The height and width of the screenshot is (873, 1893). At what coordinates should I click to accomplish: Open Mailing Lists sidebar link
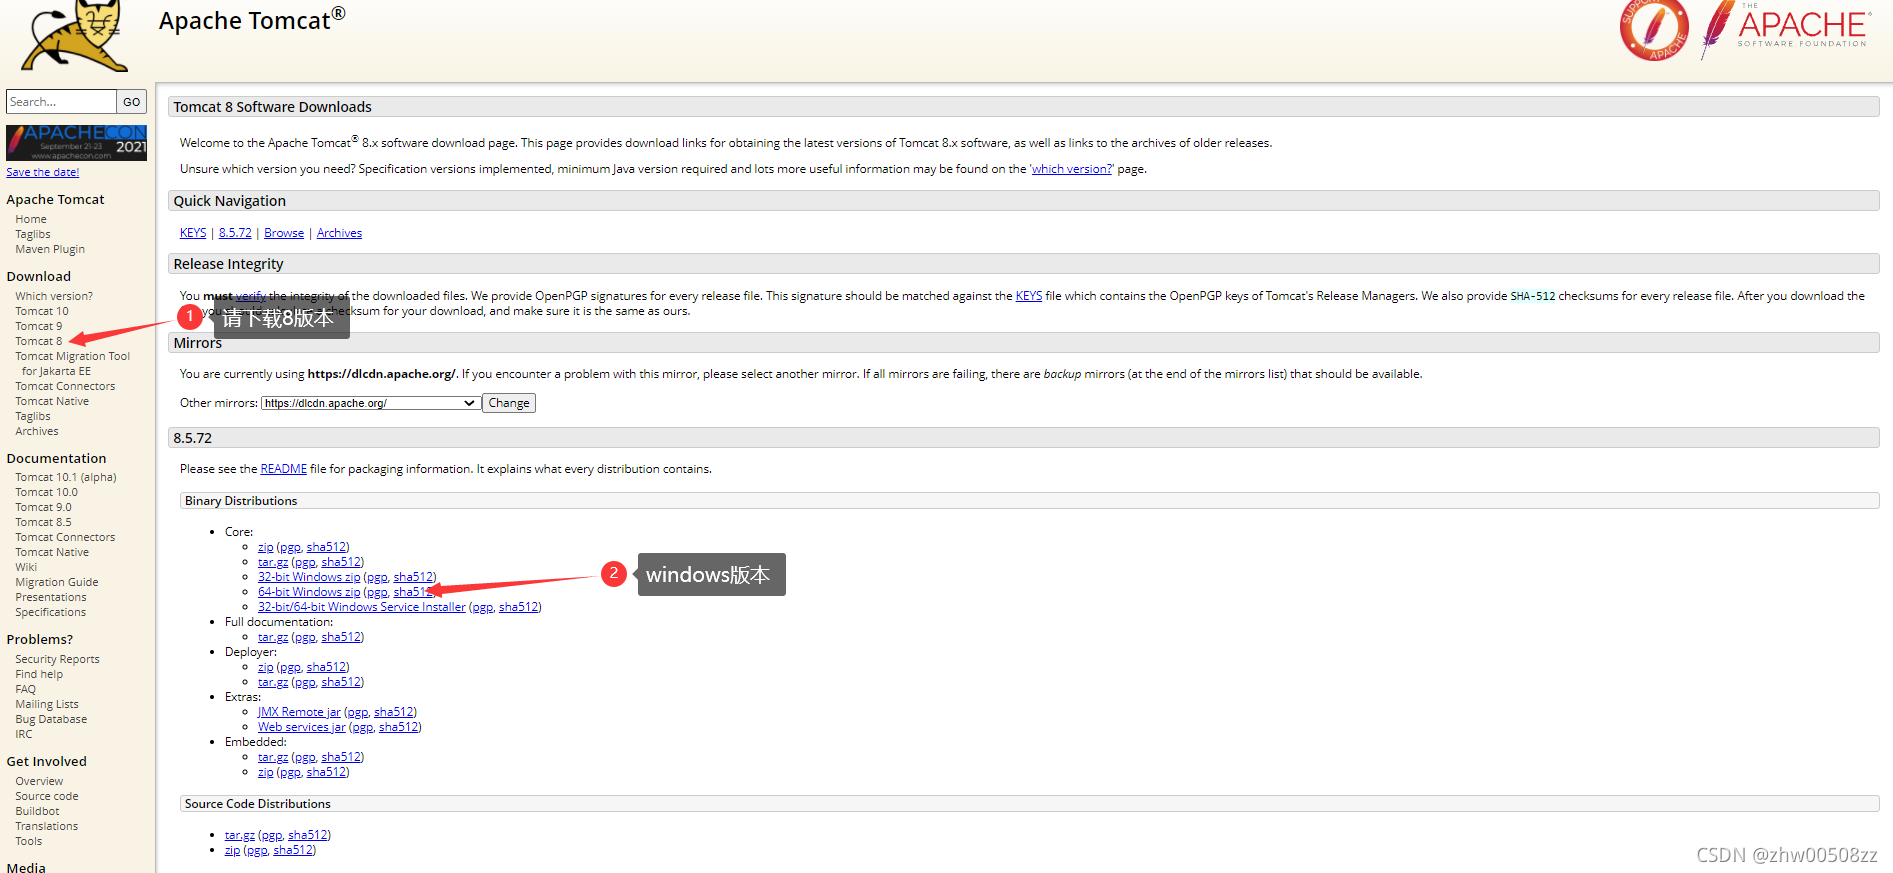click(47, 704)
